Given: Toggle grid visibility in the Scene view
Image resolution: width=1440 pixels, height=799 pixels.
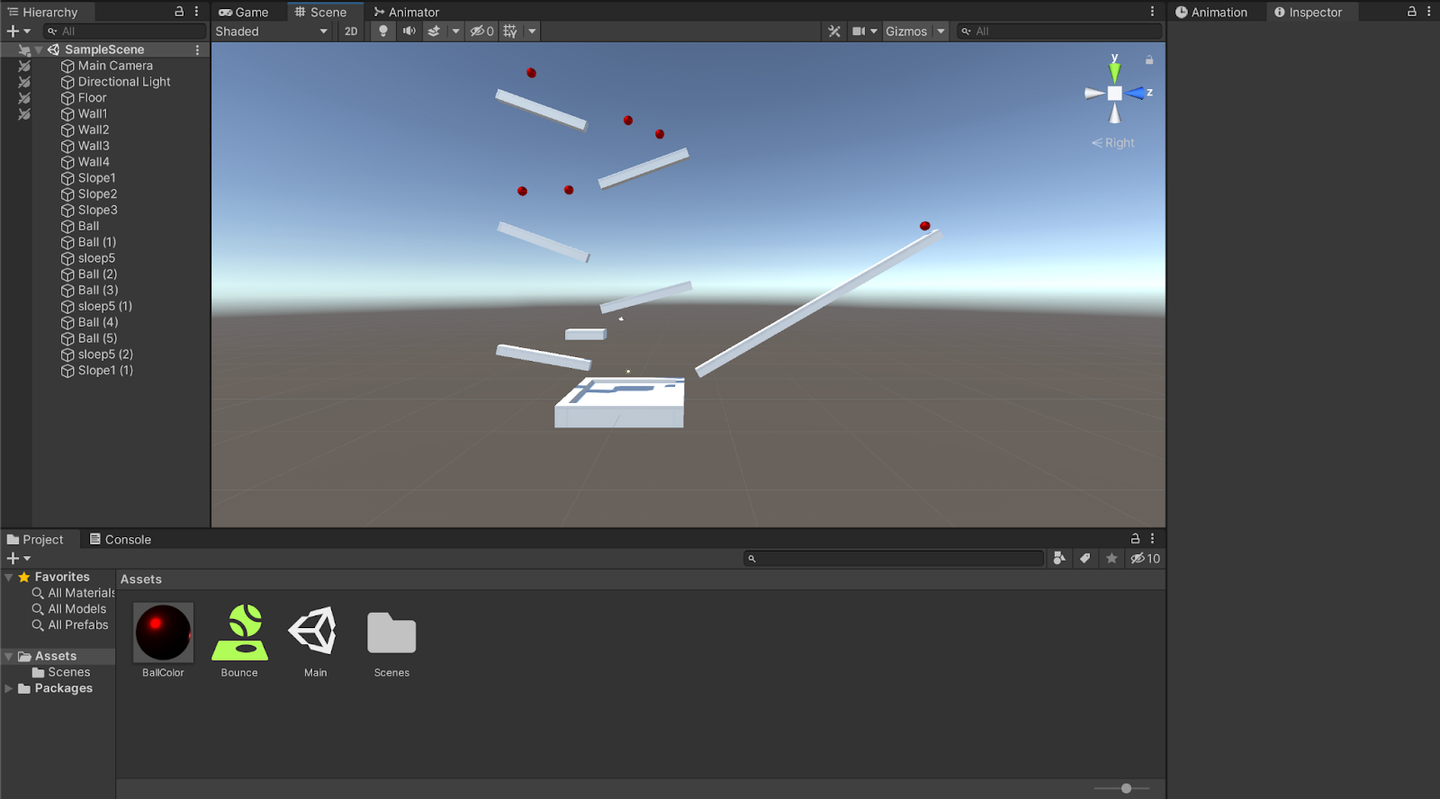Looking at the screenshot, I should coord(511,31).
